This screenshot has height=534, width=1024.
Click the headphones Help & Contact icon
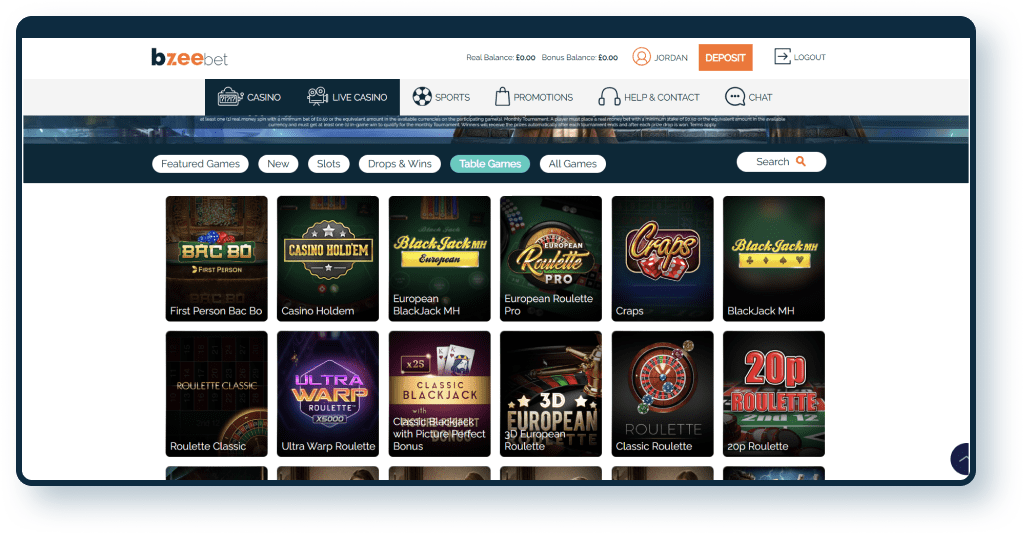point(608,97)
